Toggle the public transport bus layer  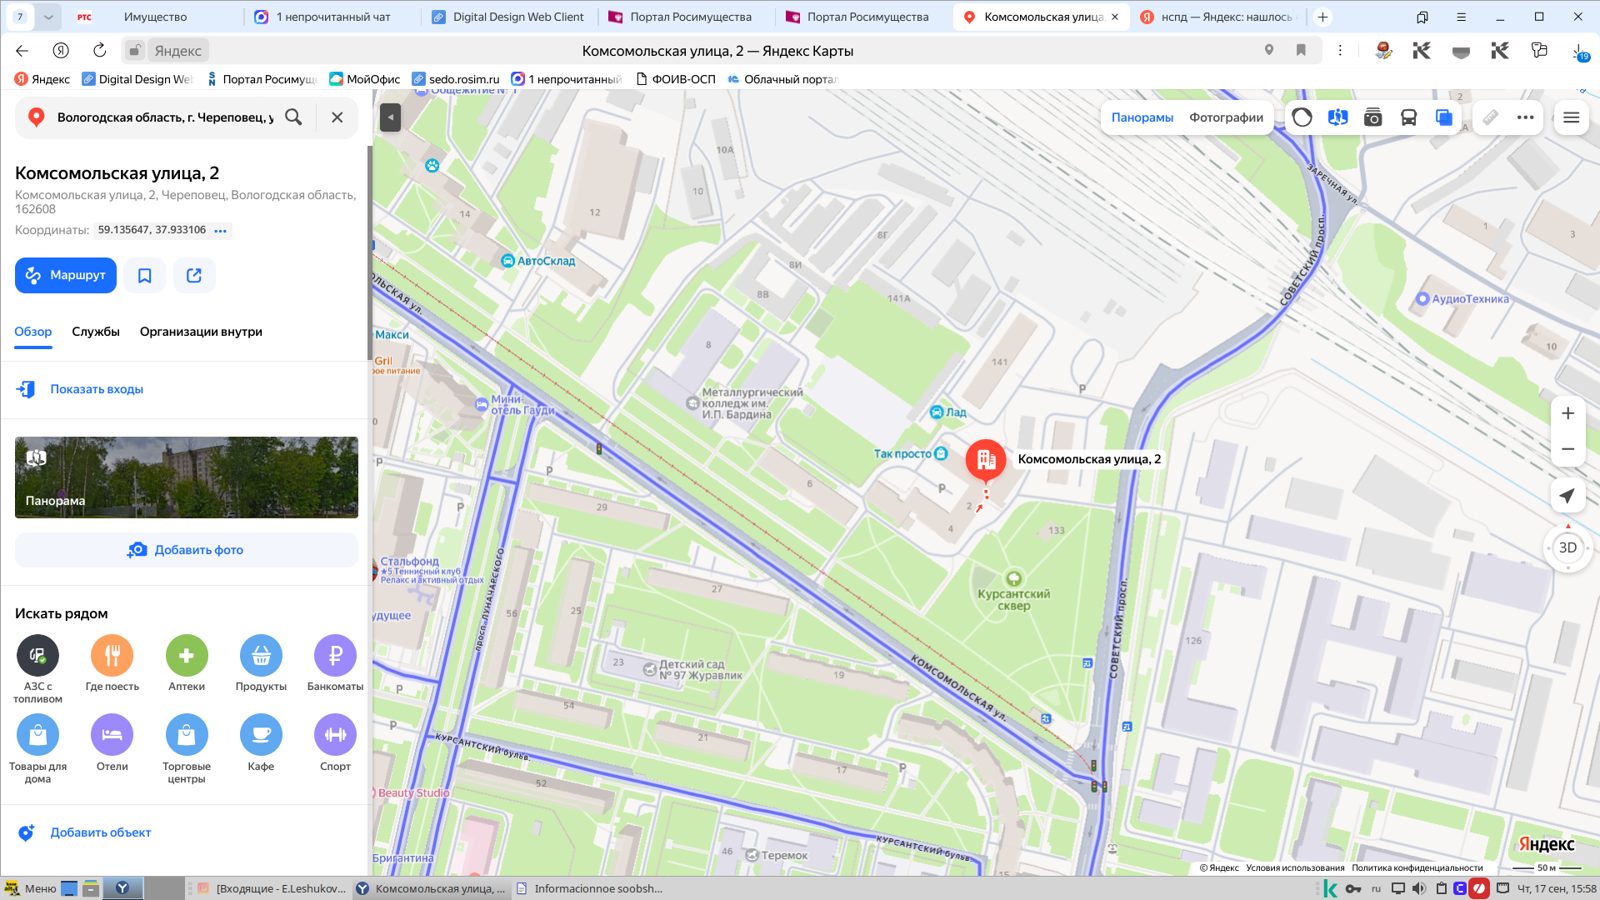(1408, 117)
